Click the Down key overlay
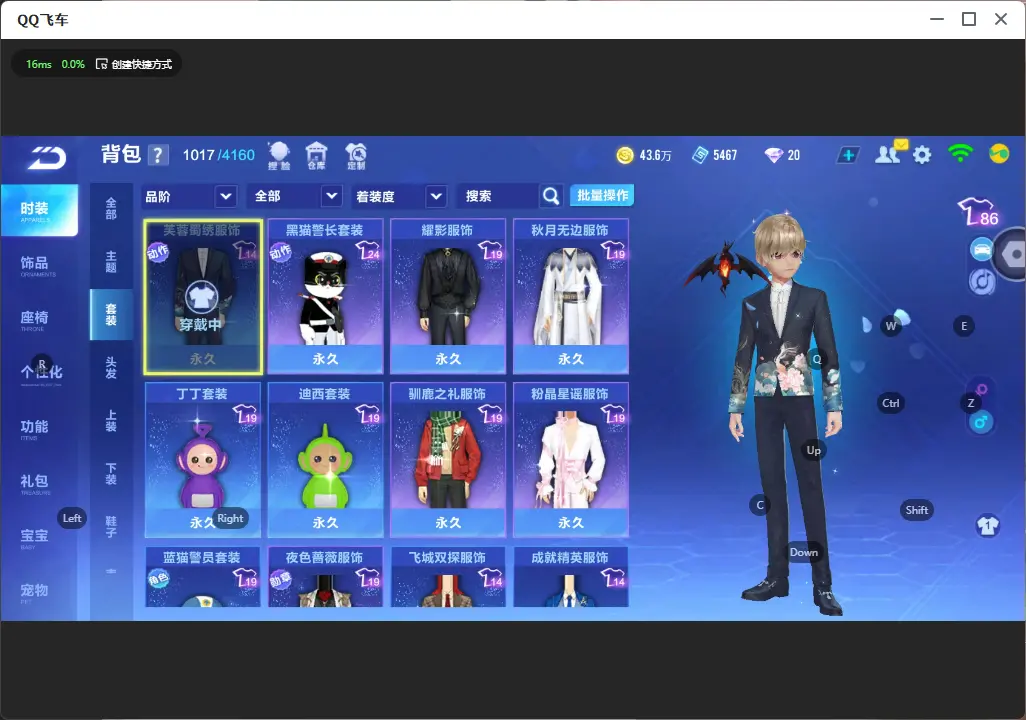This screenshot has height=720, width=1026. (x=804, y=552)
